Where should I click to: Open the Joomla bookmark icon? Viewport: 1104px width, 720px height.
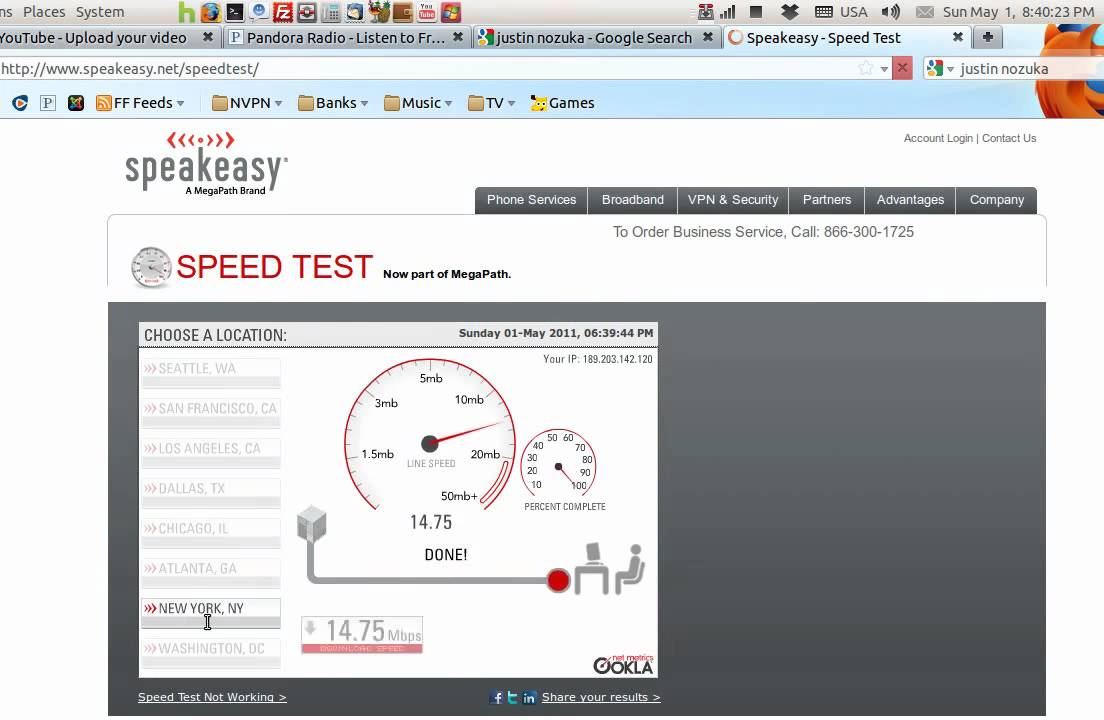(x=76, y=103)
